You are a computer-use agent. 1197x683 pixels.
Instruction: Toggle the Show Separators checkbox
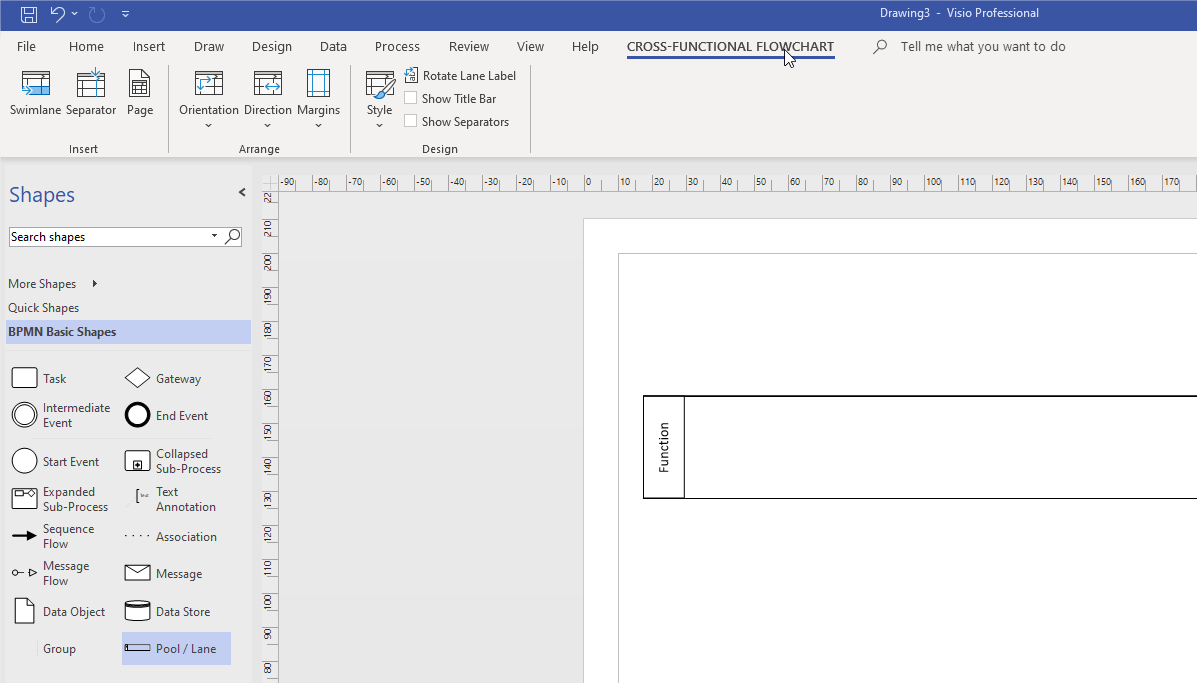click(x=411, y=122)
